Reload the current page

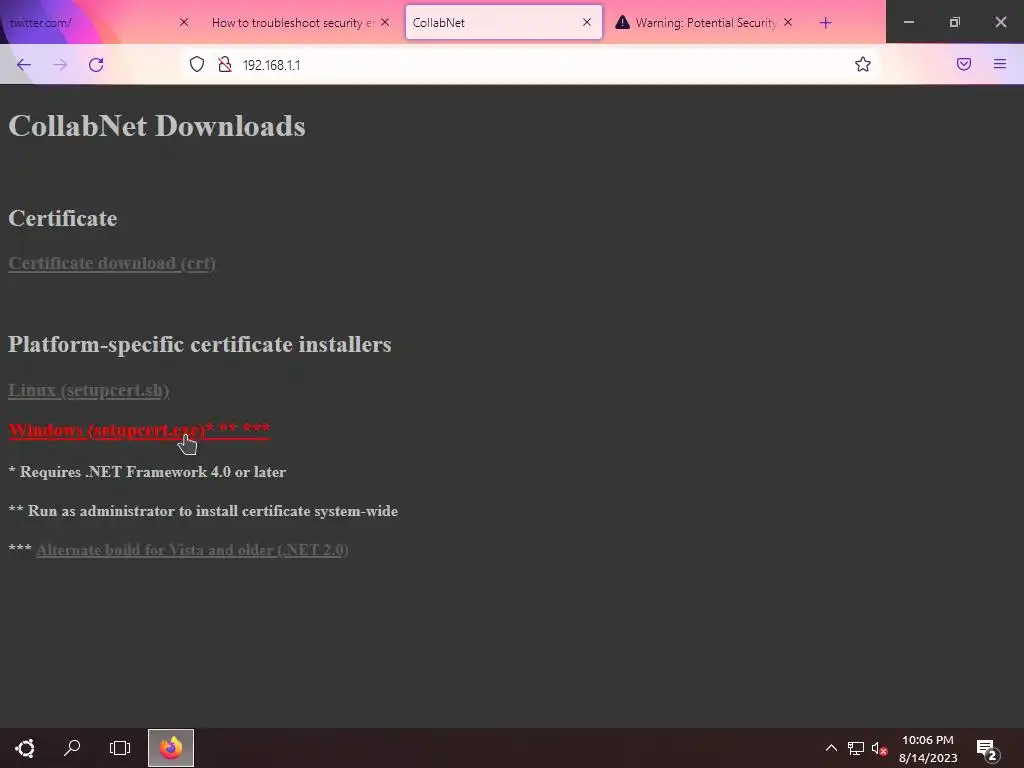pyautogui.click(x=96, y=65)
